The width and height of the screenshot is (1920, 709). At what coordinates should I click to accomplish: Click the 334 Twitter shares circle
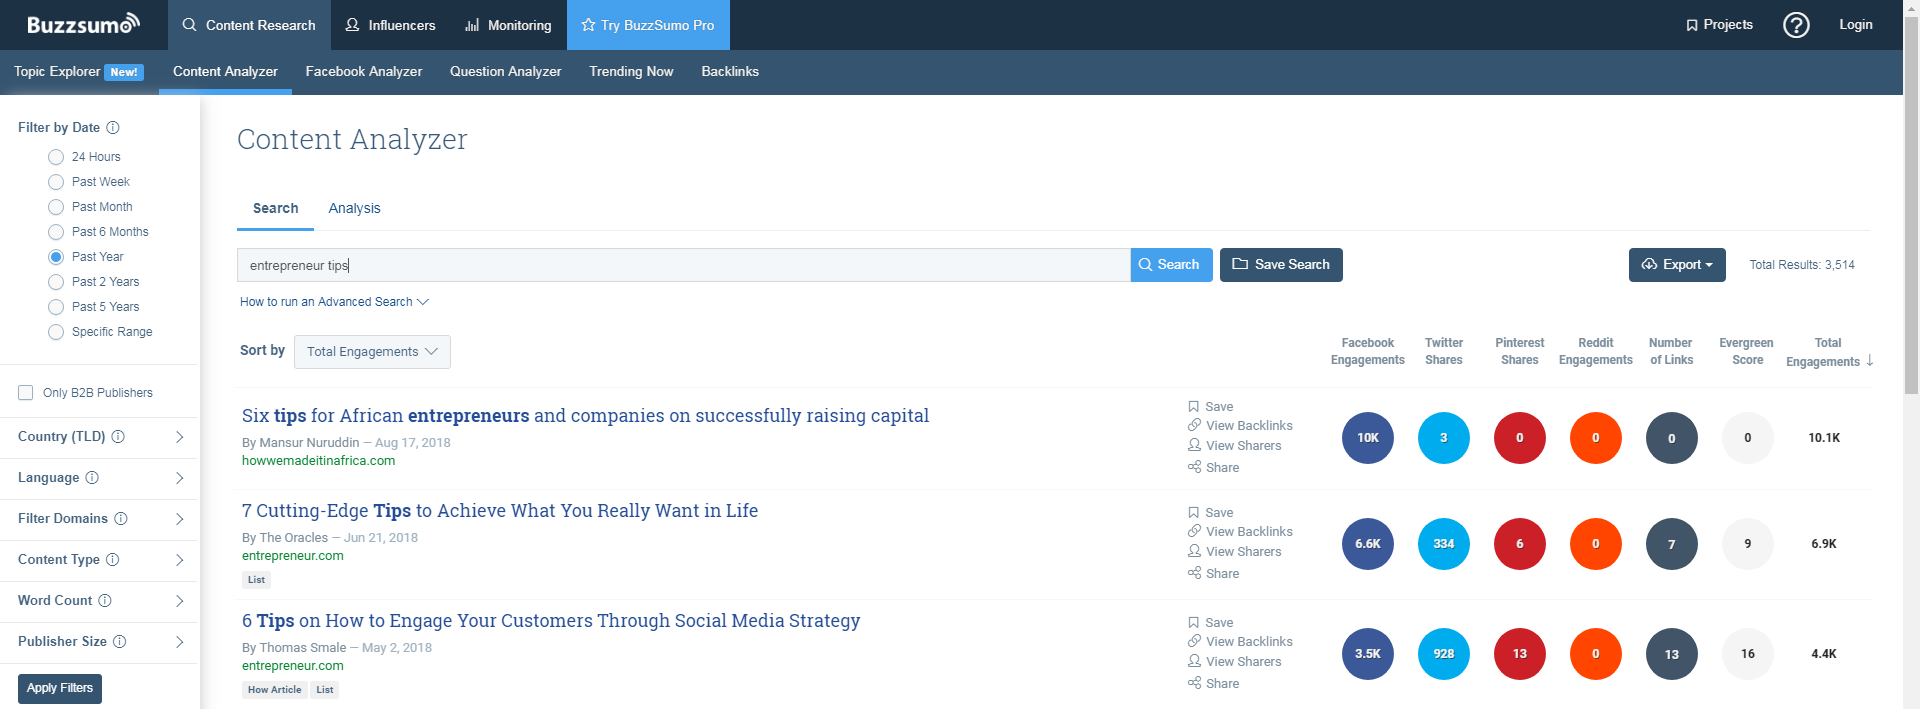tap(1444, 544)
